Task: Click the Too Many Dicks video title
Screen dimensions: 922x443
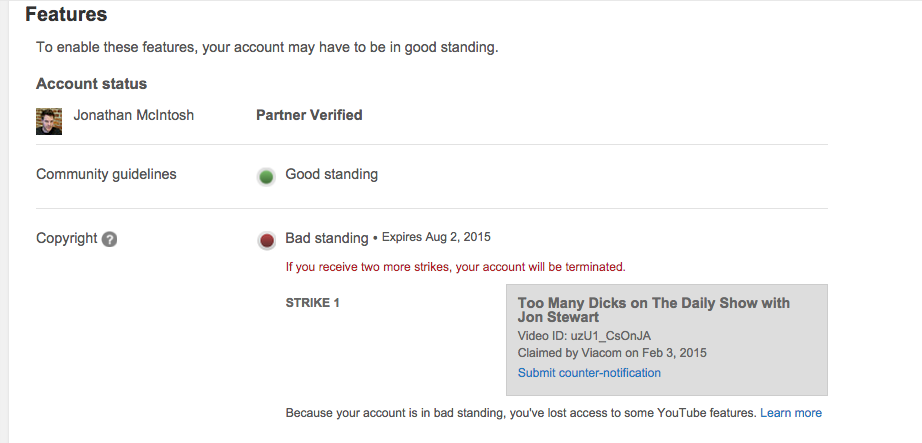Action: (654, 310)
